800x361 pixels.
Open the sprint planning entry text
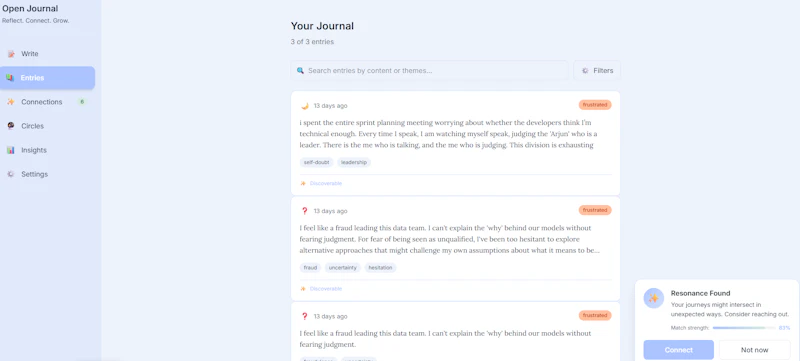(x=448, y=134)
